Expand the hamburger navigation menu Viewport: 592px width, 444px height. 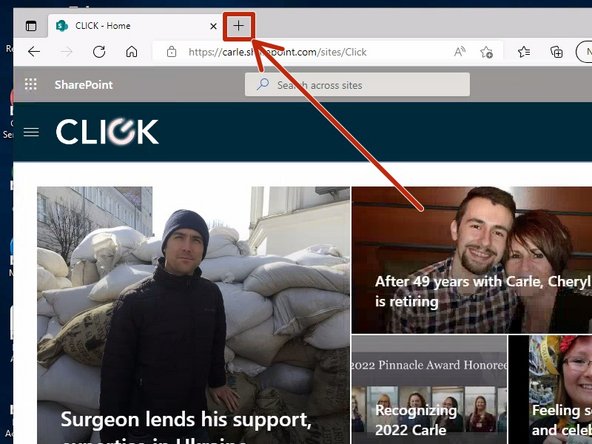point(31,132)
